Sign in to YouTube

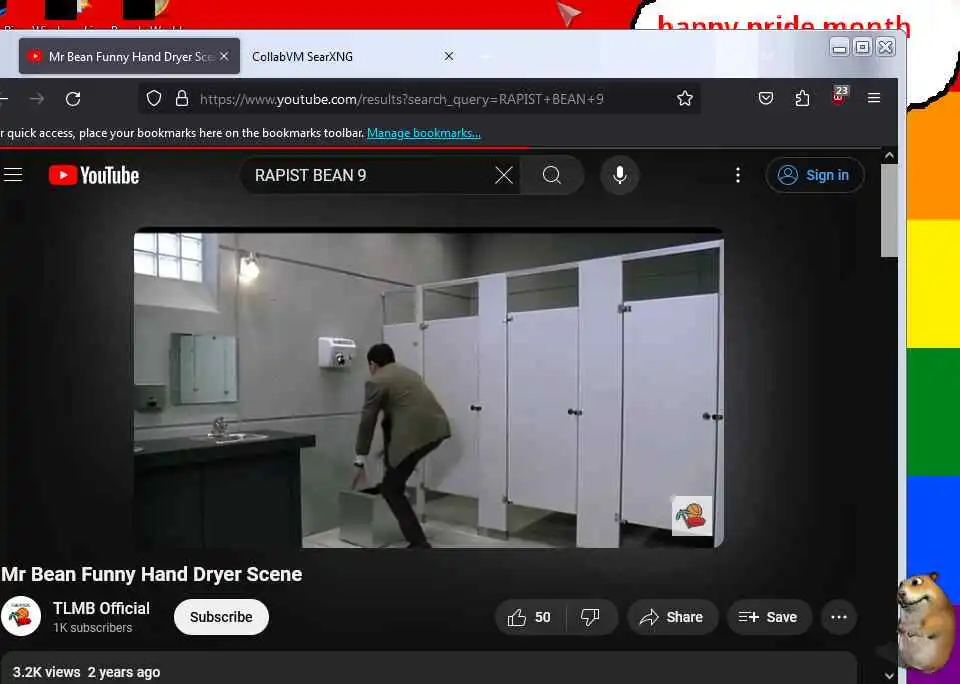(x=815, y=175)
